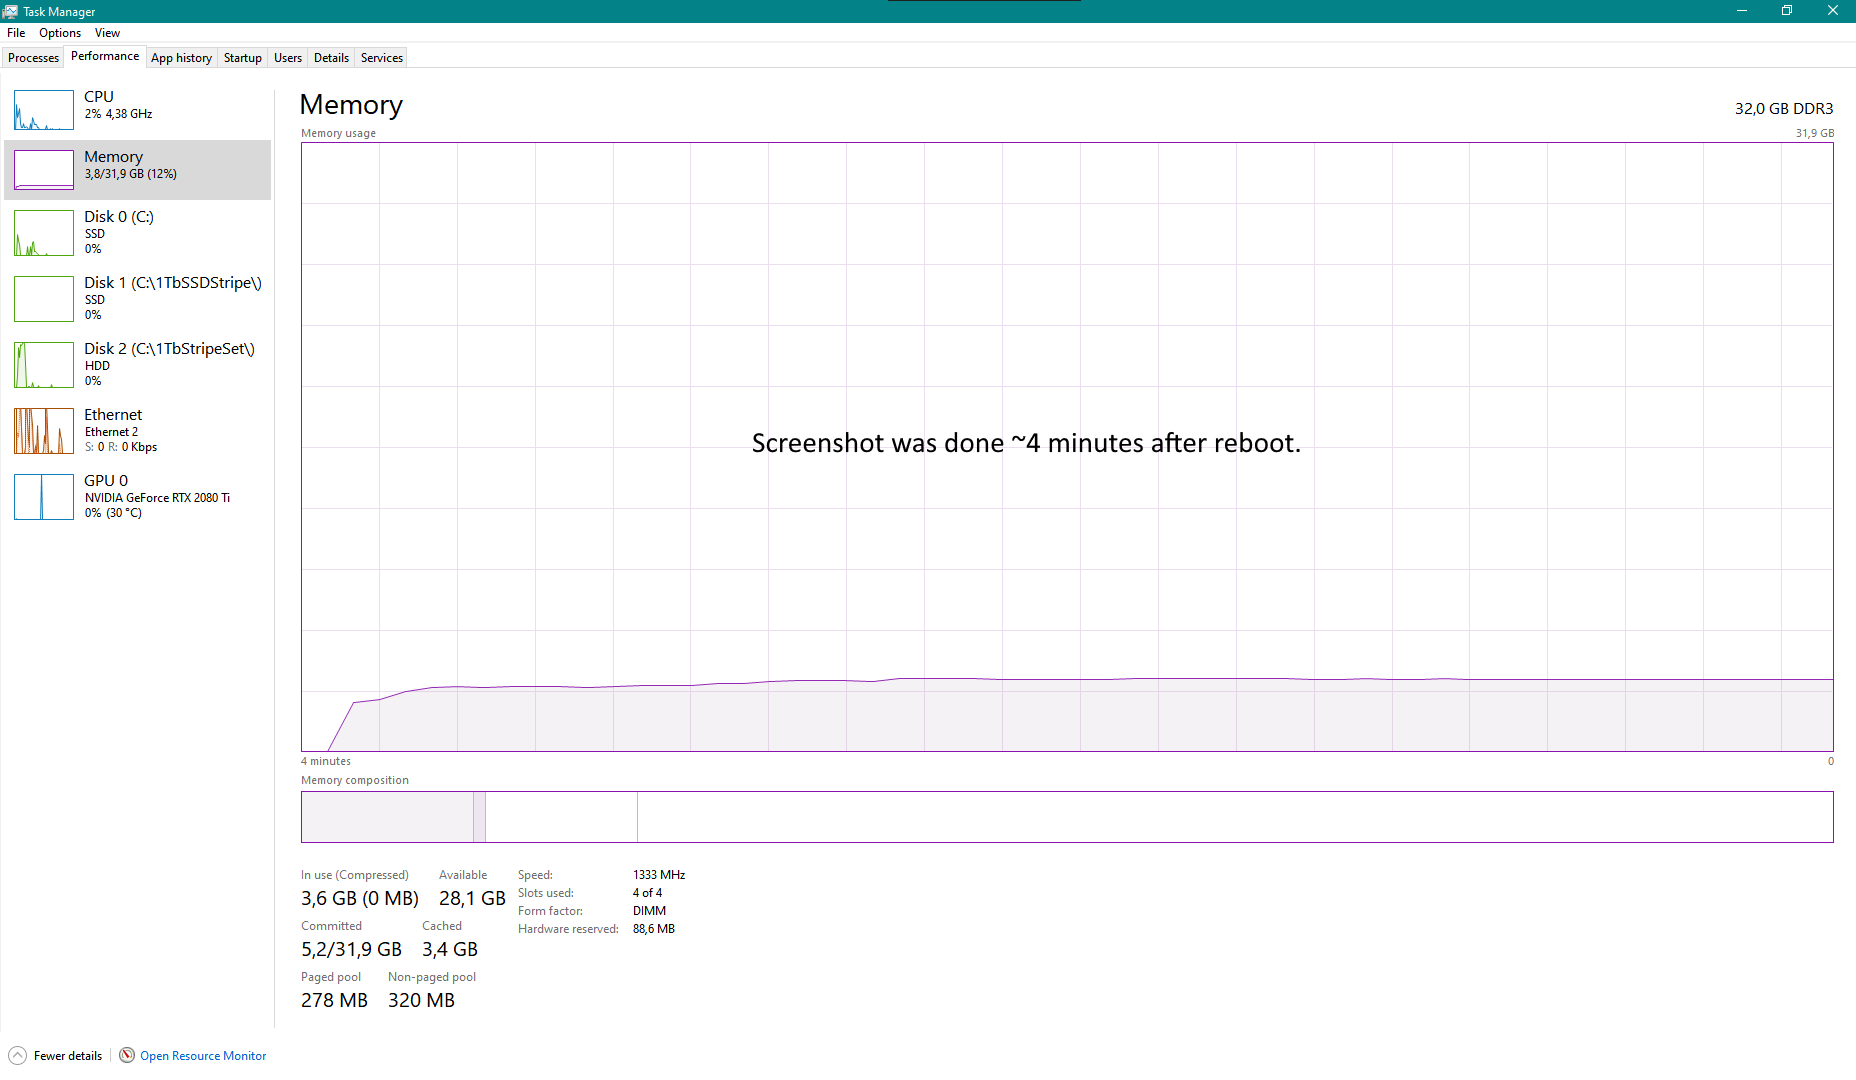Select the CPU 2% 4,38 GHz entry
Image resolution: width=1856 pixels, height=1080 pixels.
(138, 110)
